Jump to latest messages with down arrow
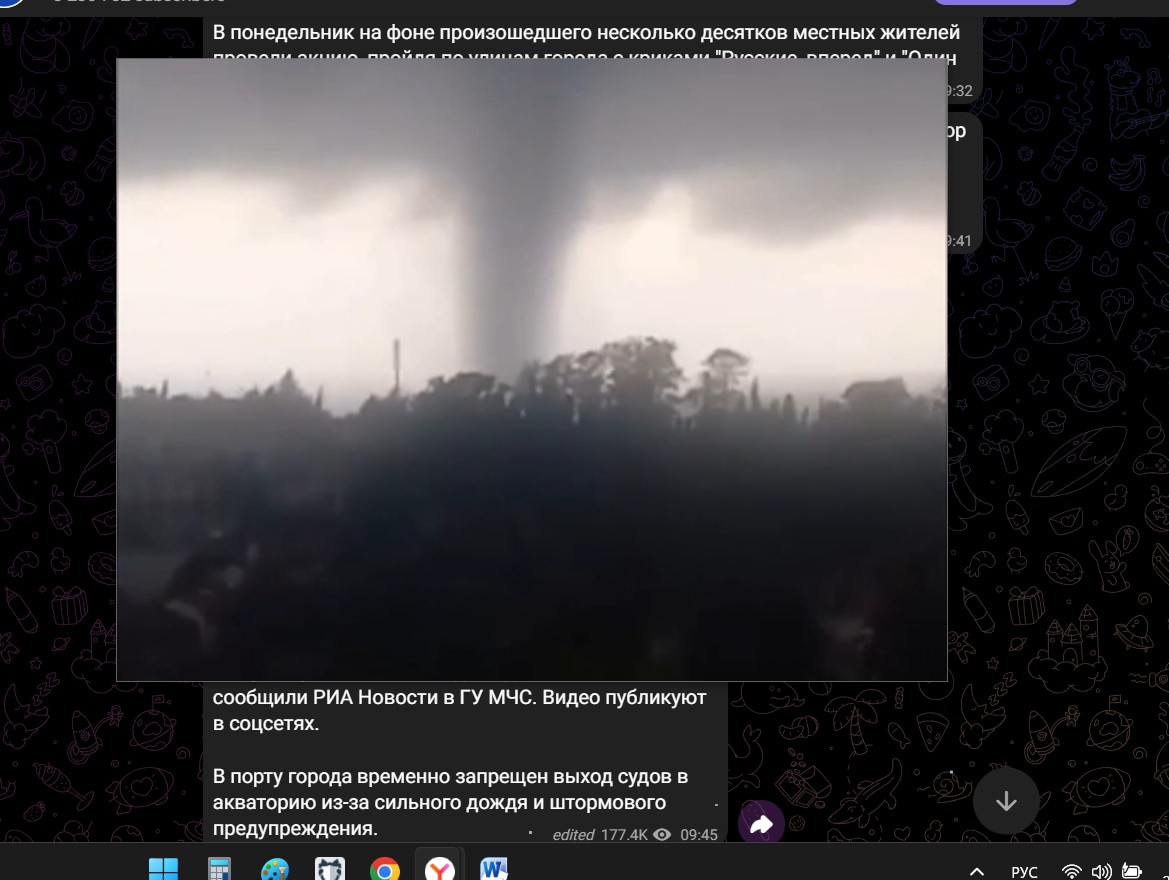Screen dimensions: 1169x880 (1006, 801)
